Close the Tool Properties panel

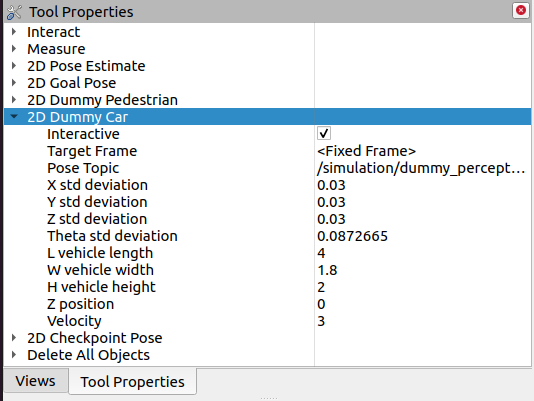[x=520, y=11]
